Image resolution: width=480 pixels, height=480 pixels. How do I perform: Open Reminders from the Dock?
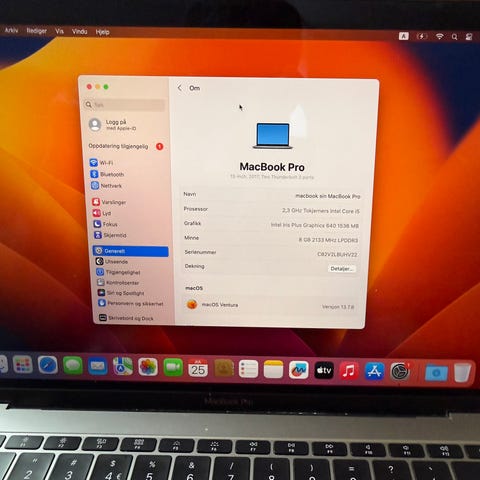click(x=248, y=369)
